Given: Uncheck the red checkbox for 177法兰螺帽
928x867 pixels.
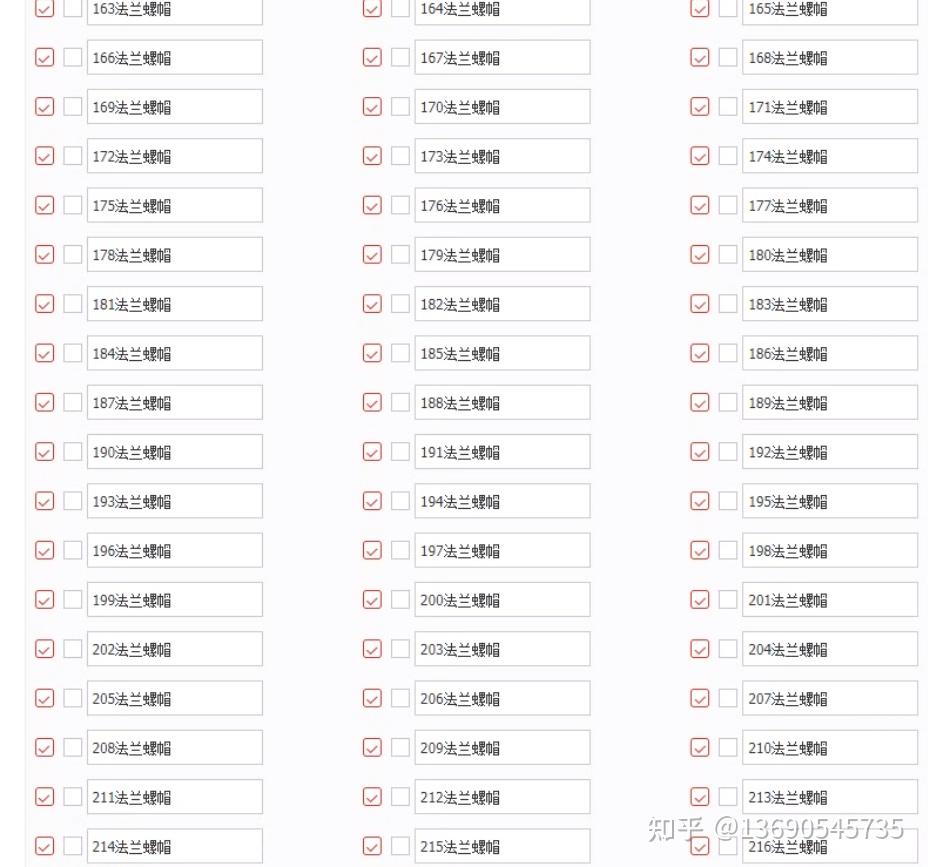Looking at the screenshot, I should click(x=700, y=205).
